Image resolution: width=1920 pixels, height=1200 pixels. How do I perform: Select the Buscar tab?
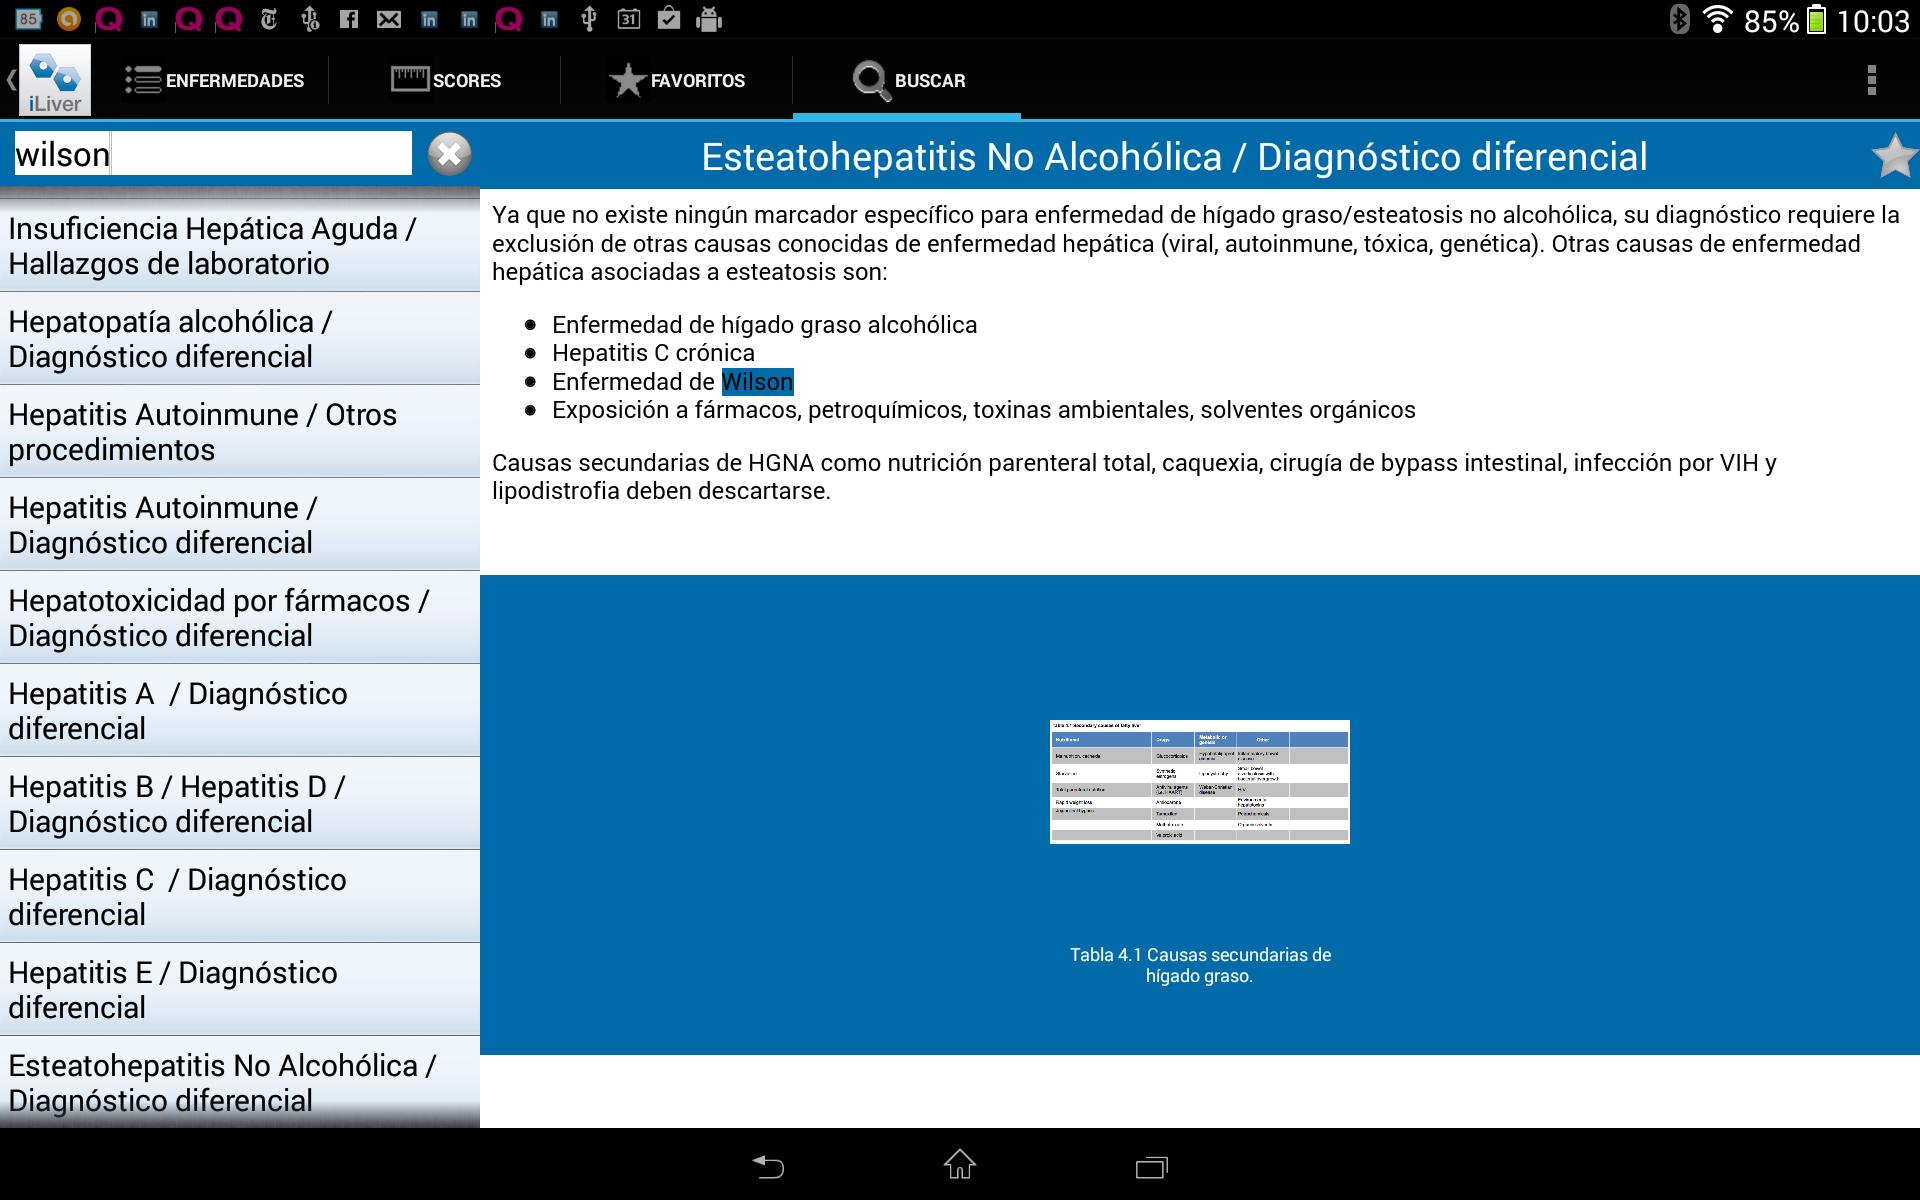[x=907, y=81]
